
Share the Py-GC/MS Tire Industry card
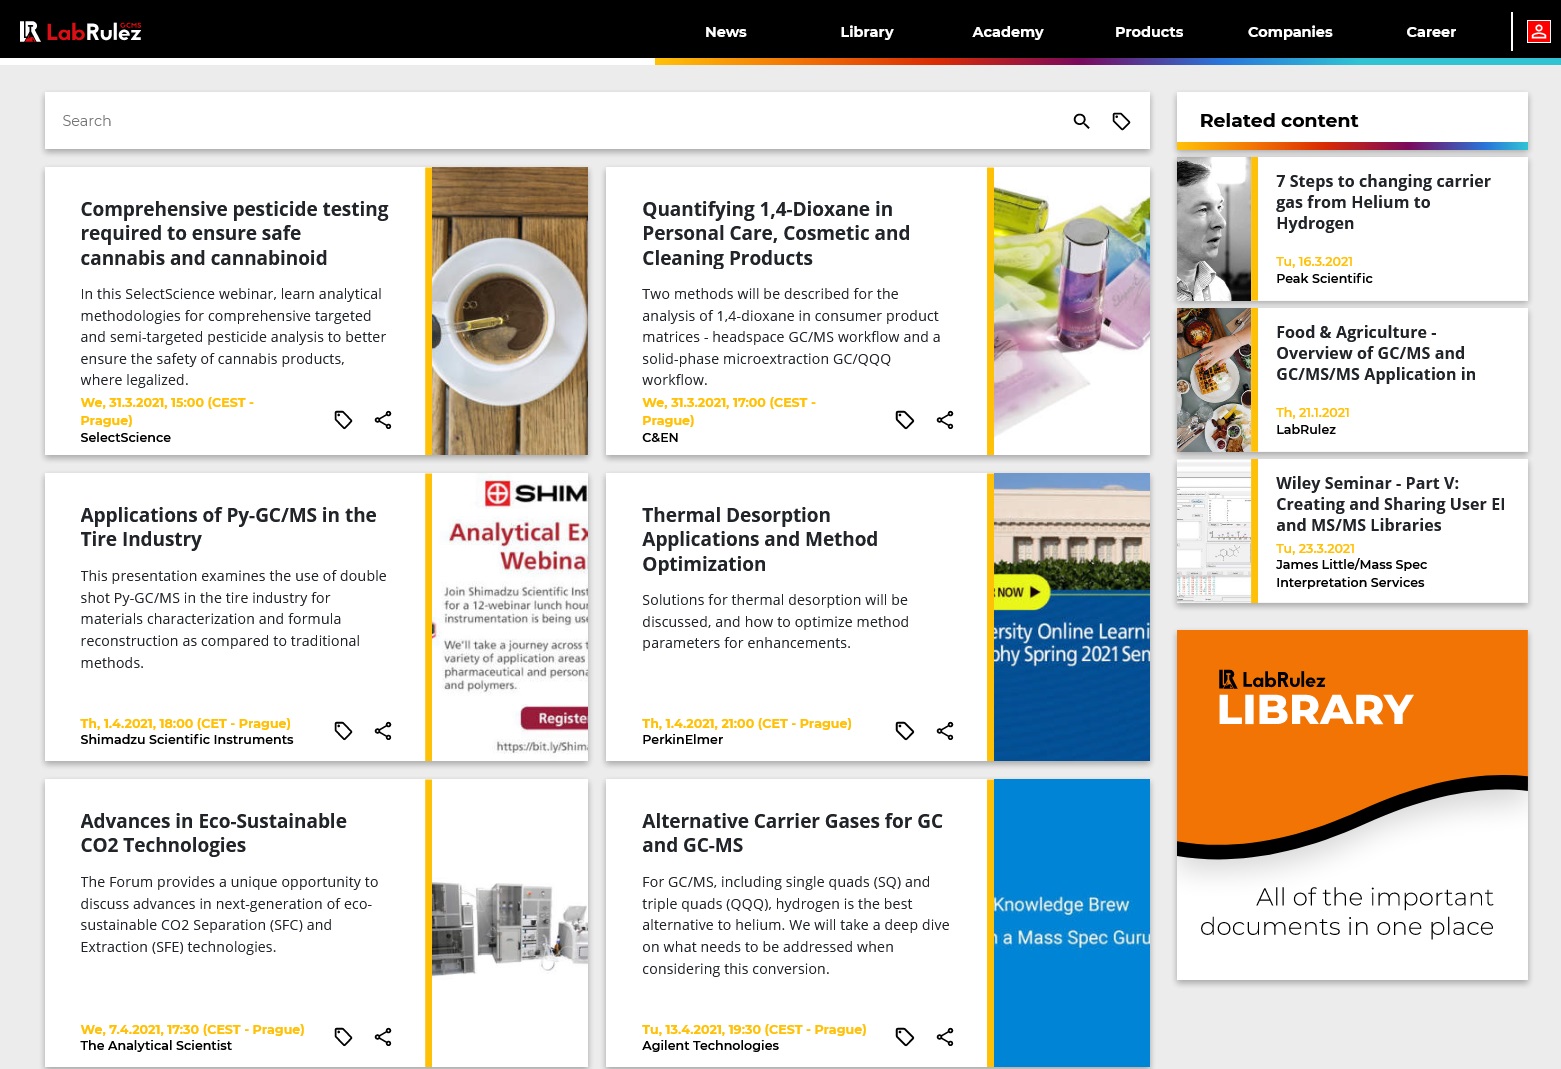(x=383, y=731)
